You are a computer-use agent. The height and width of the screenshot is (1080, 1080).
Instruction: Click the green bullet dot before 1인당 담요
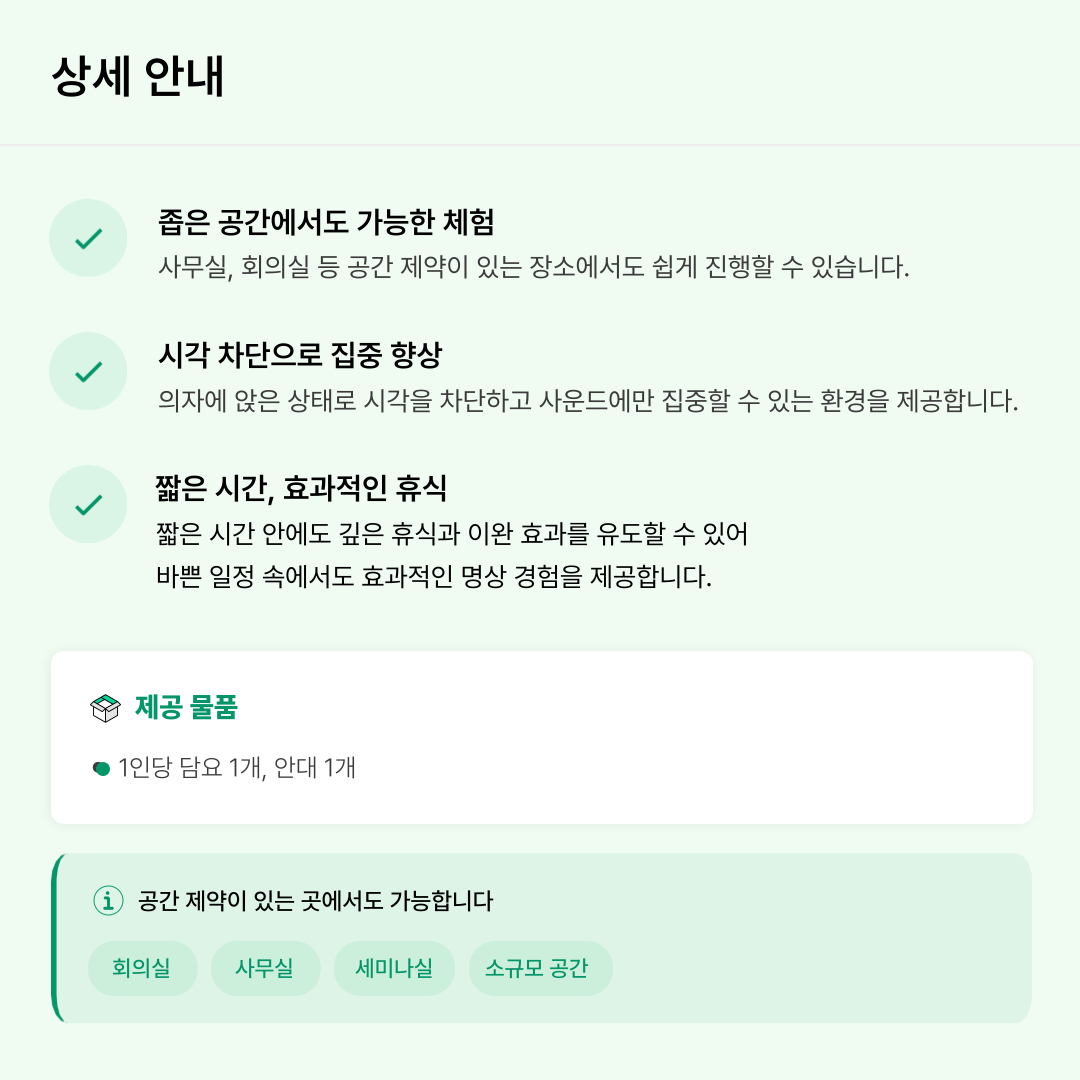click(x=101, y=769)
